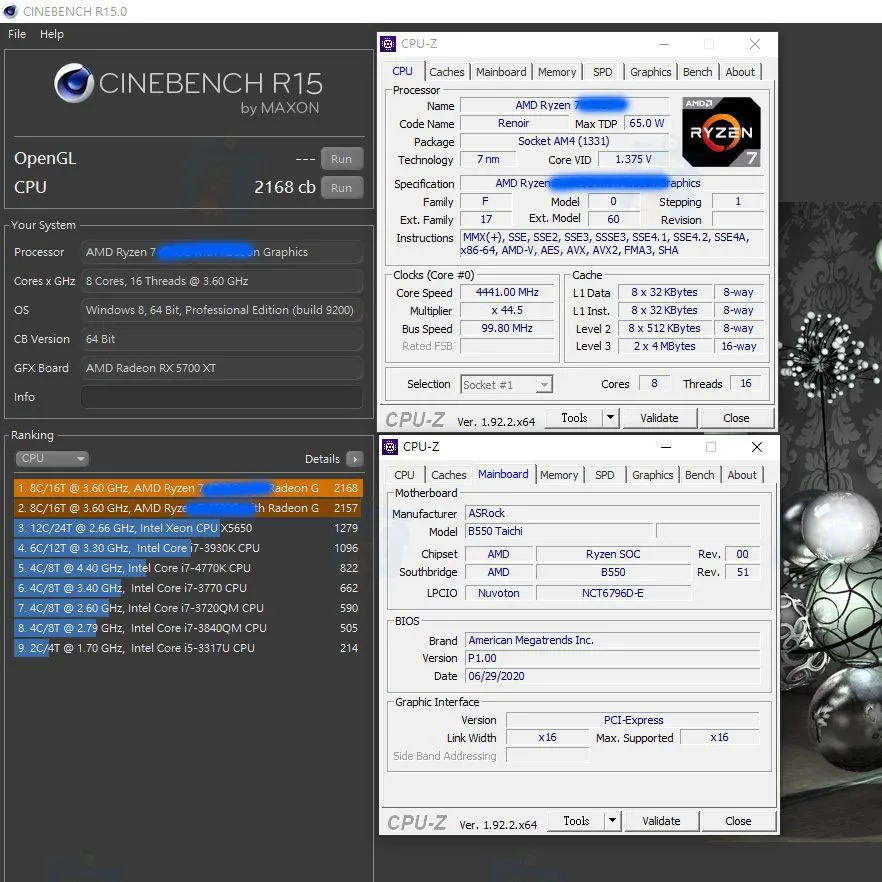
Task: Click the upper CPU-Z window title icon
Action: (x=388, y=44)
